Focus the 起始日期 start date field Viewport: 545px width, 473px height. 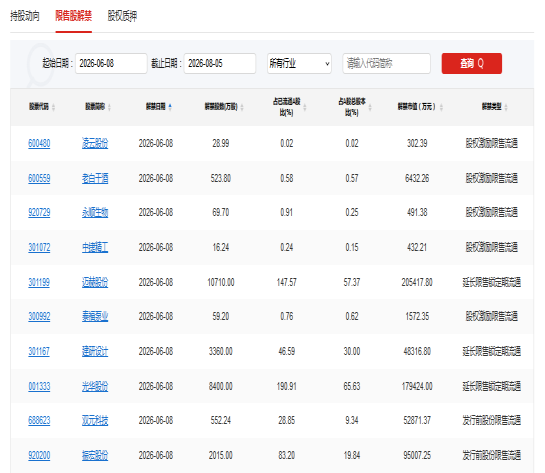(111, 64)
